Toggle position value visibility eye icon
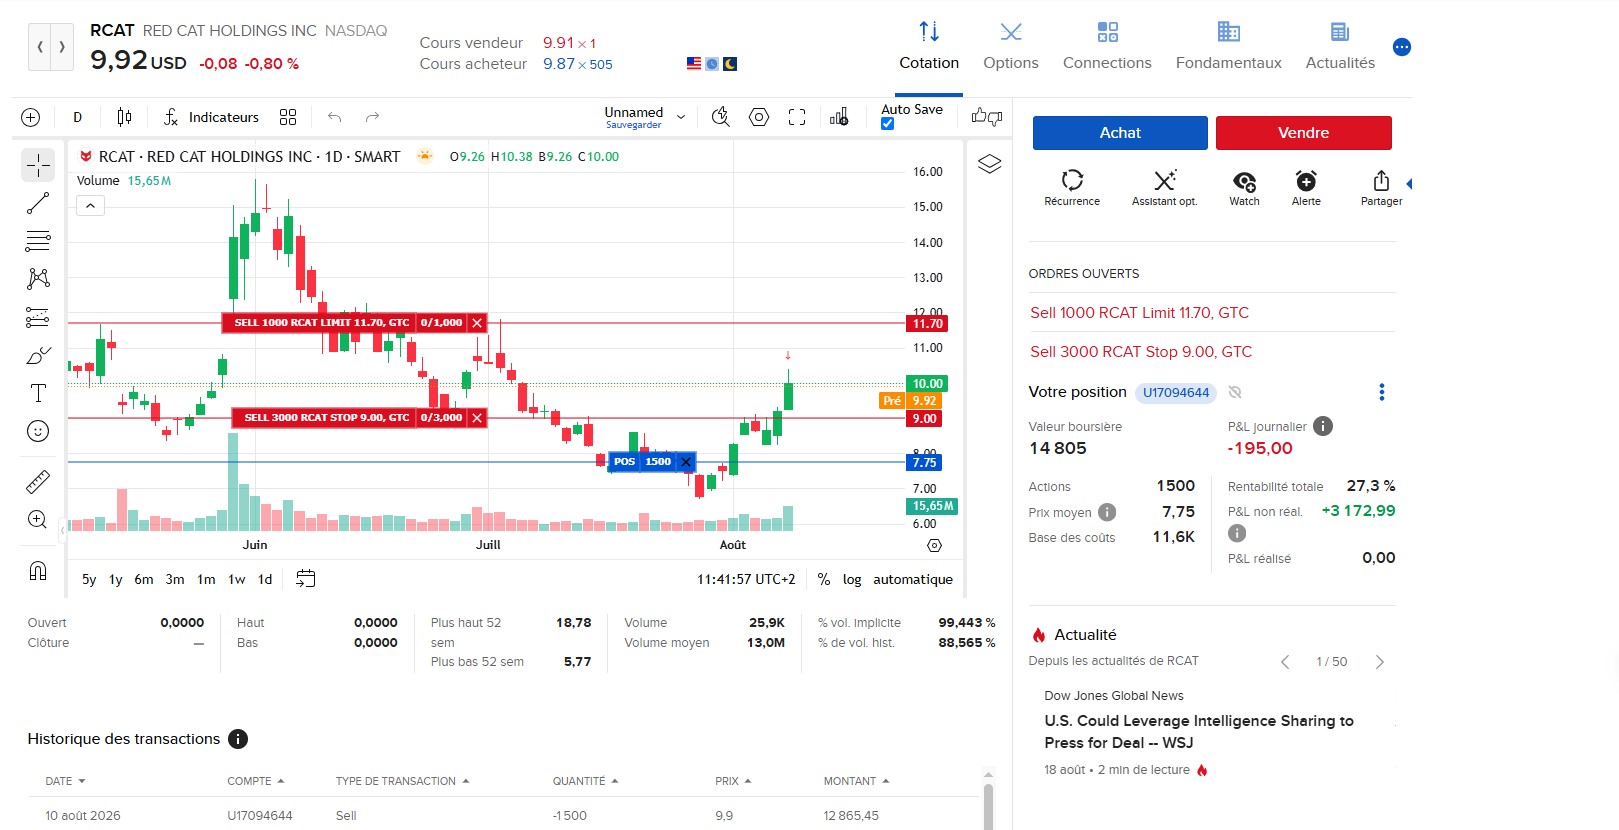1619x830 pixels. [1235, 392]
